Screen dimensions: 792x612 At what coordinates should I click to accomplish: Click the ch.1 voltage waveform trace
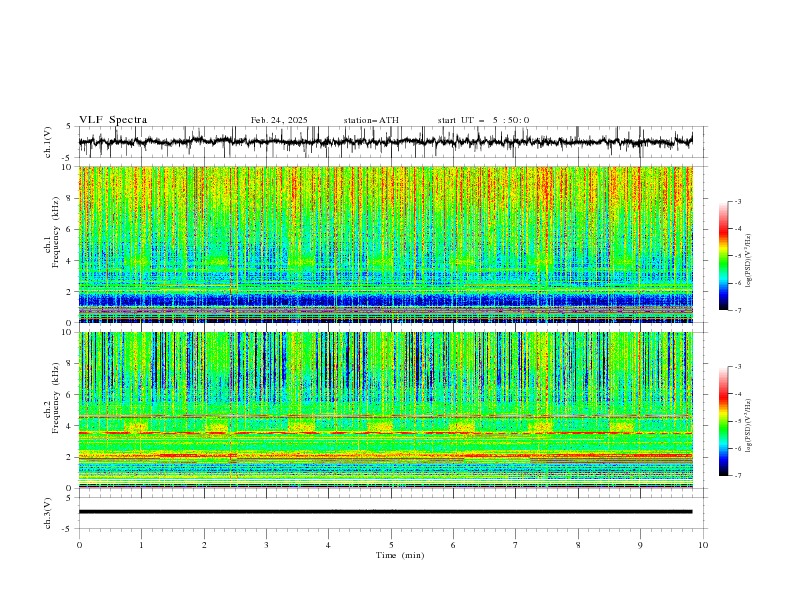point(385,141)
